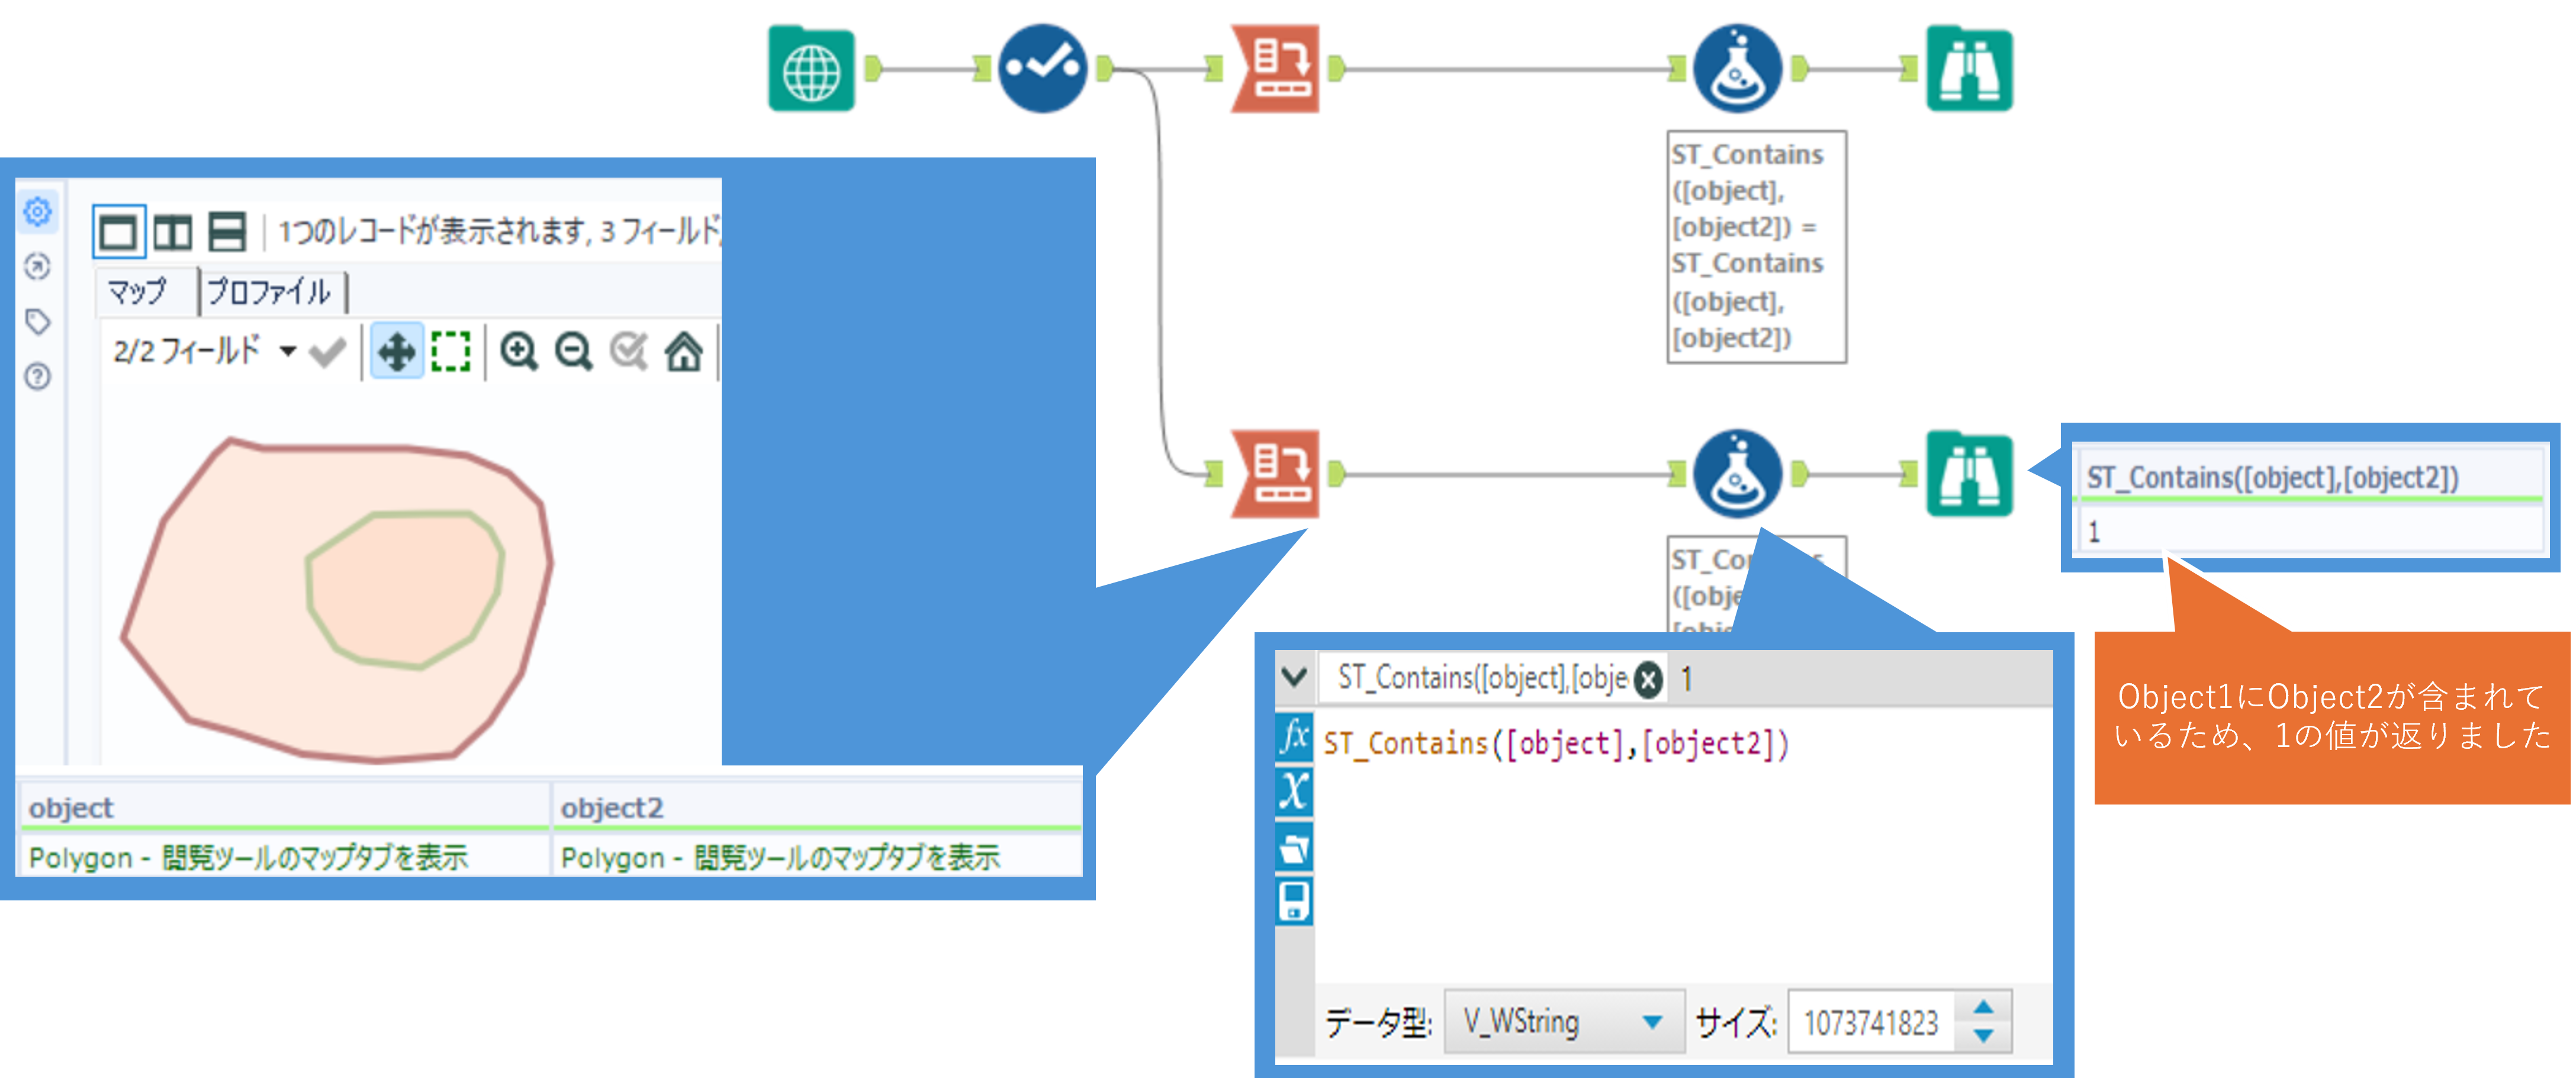Switch to the マップ tab
The width and height of the screenshot is (2576, 1078).
138,292
